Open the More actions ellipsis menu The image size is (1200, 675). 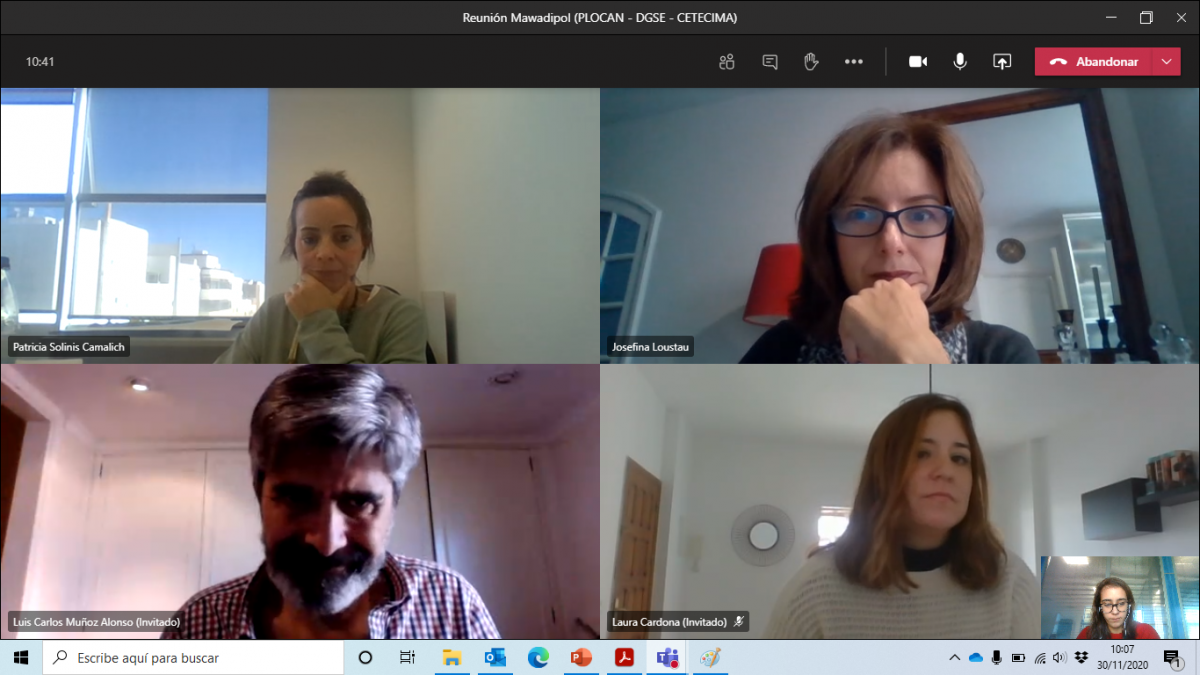click(853, 62)
